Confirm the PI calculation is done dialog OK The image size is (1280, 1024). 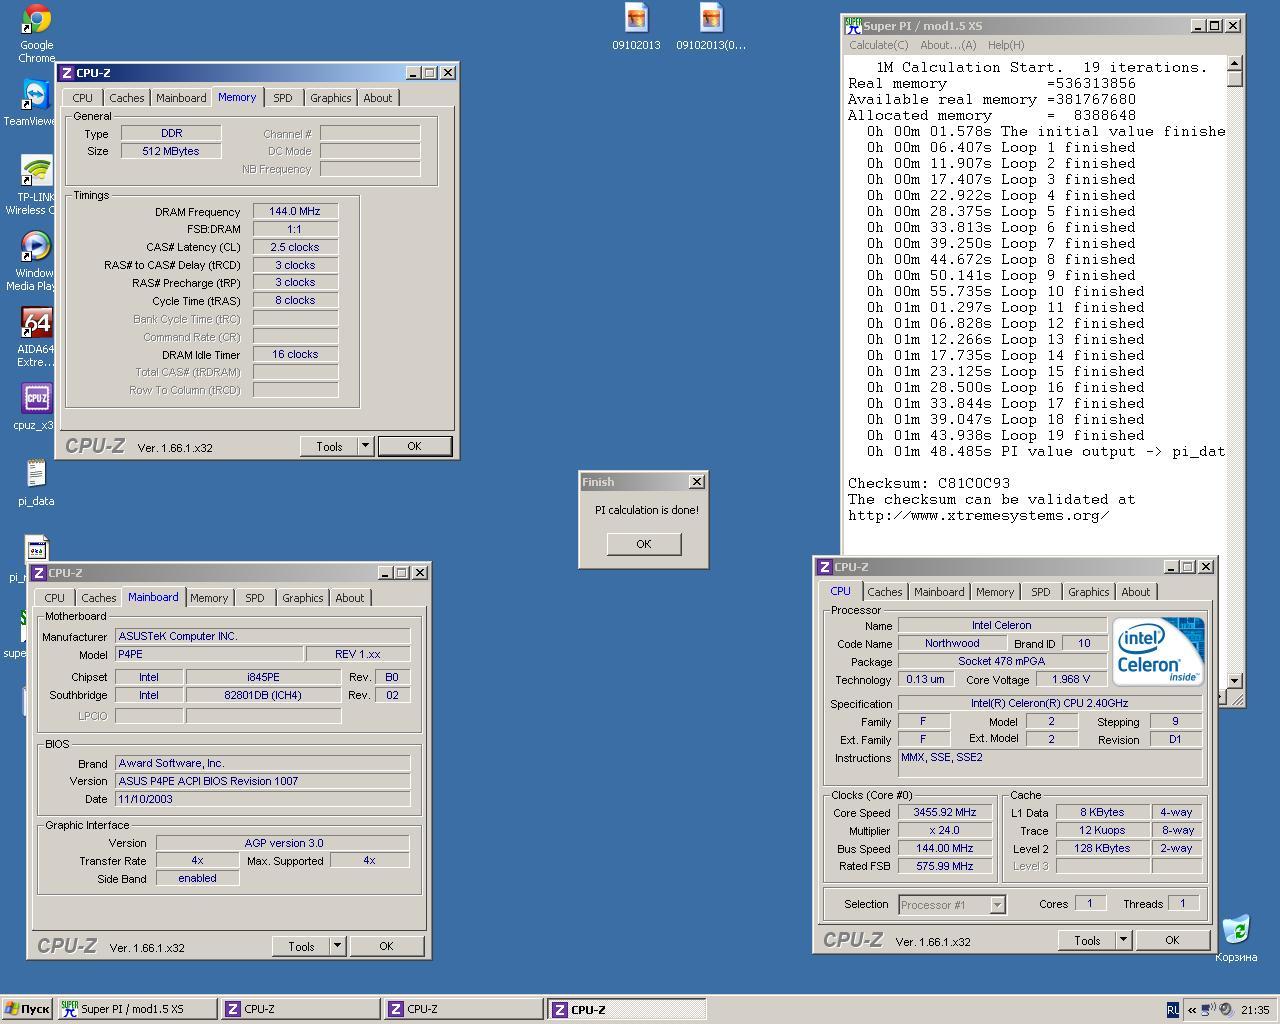pos(643,544)
